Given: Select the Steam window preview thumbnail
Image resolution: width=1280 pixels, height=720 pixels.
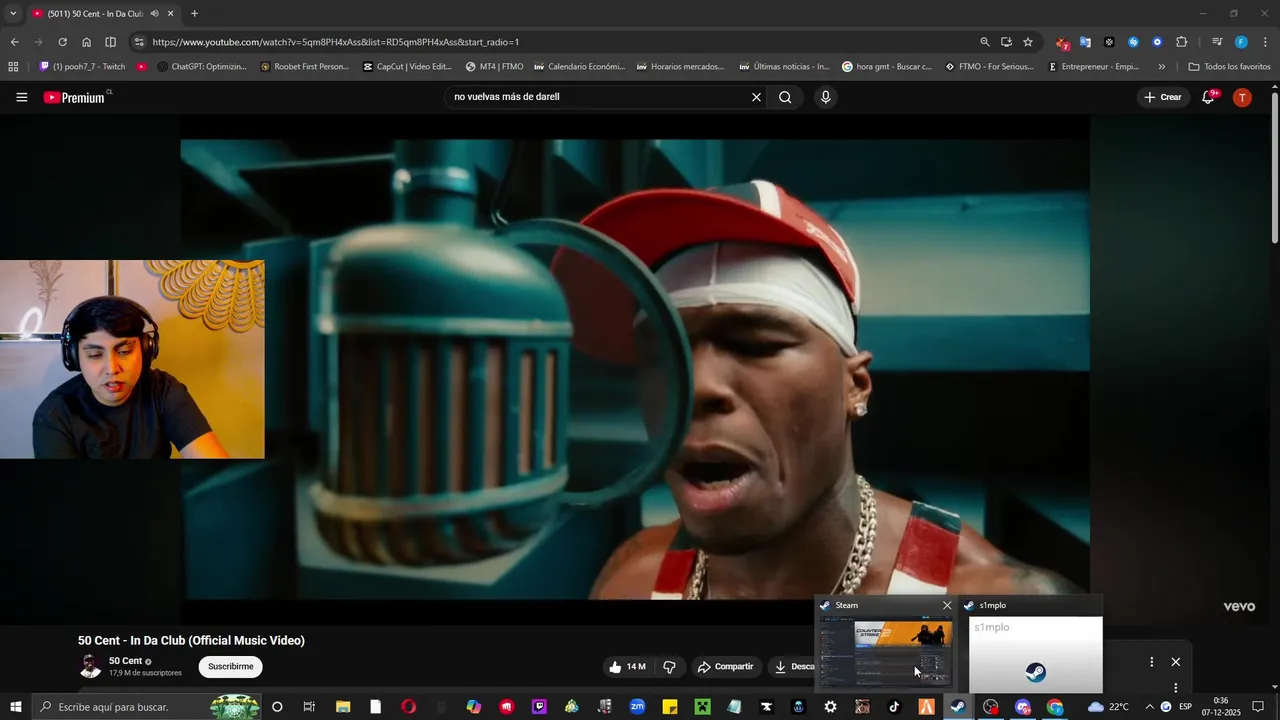Looking at the screenshot, I should pyautogui.click(x=885, y=650).
